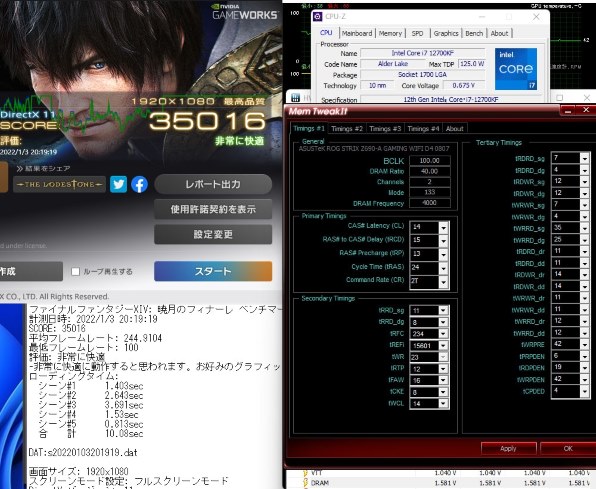Switch to Timings #2 tab
596x489 pixels.
click(347, 129)
